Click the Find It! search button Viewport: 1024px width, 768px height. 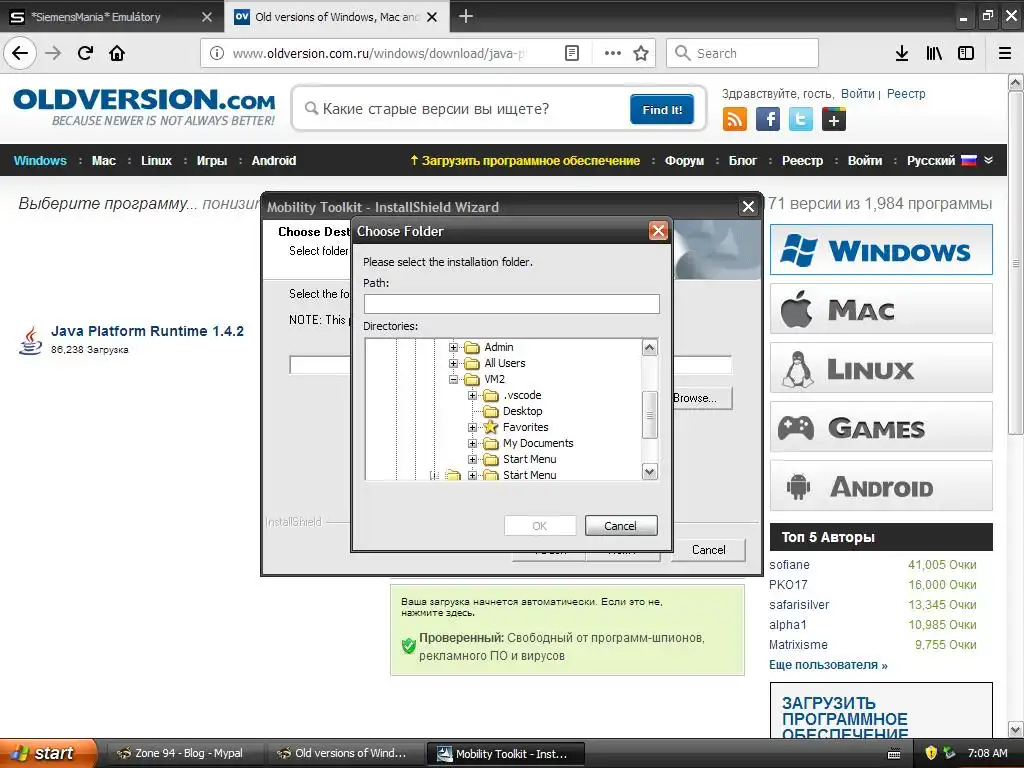pos(662,109)
